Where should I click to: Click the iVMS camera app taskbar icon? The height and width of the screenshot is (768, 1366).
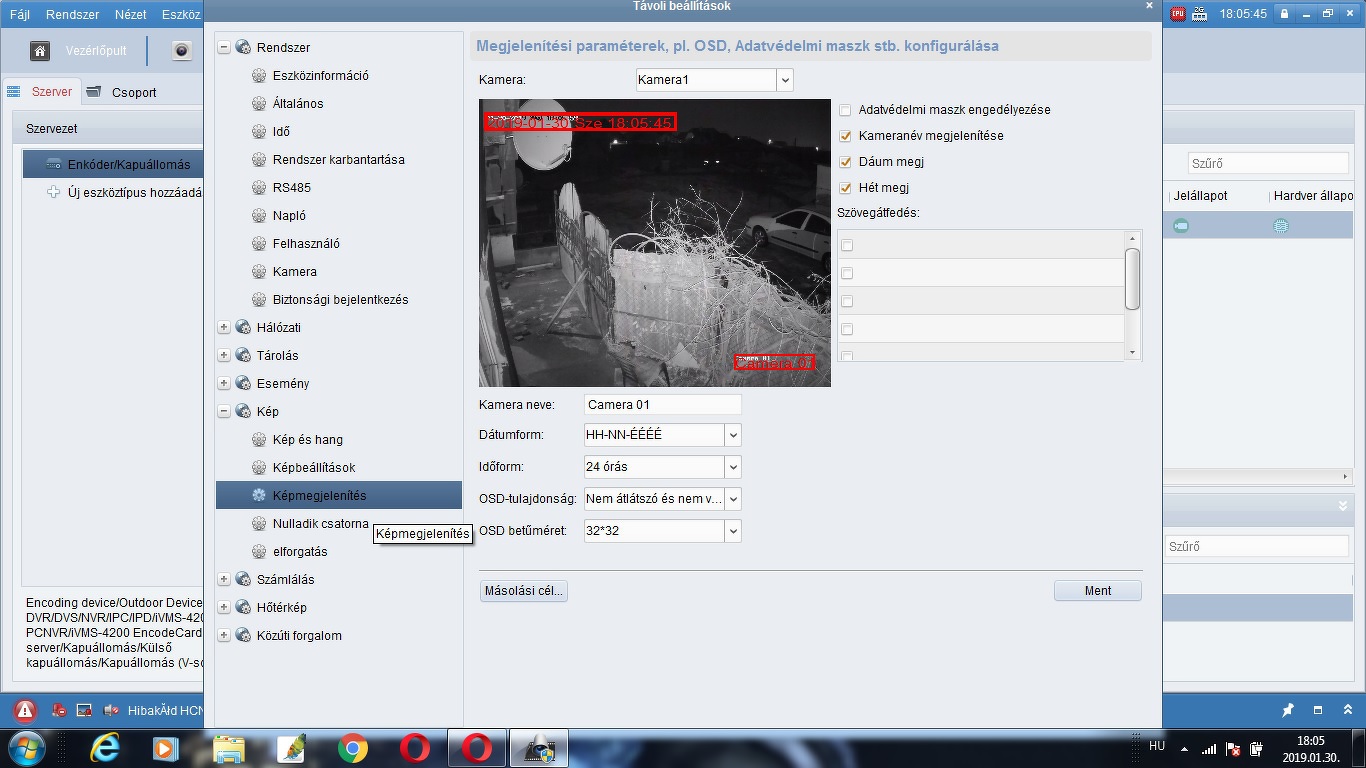pos(539,748)
